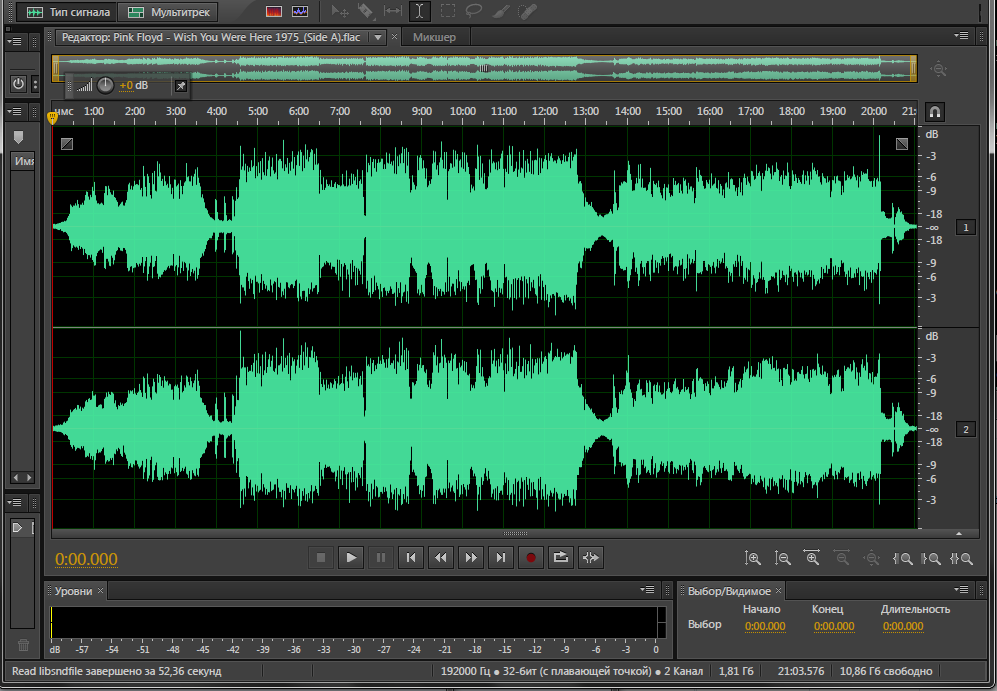Screen dimensions: 997x691
Task: Close the Уровни panel
Action: 100,591
